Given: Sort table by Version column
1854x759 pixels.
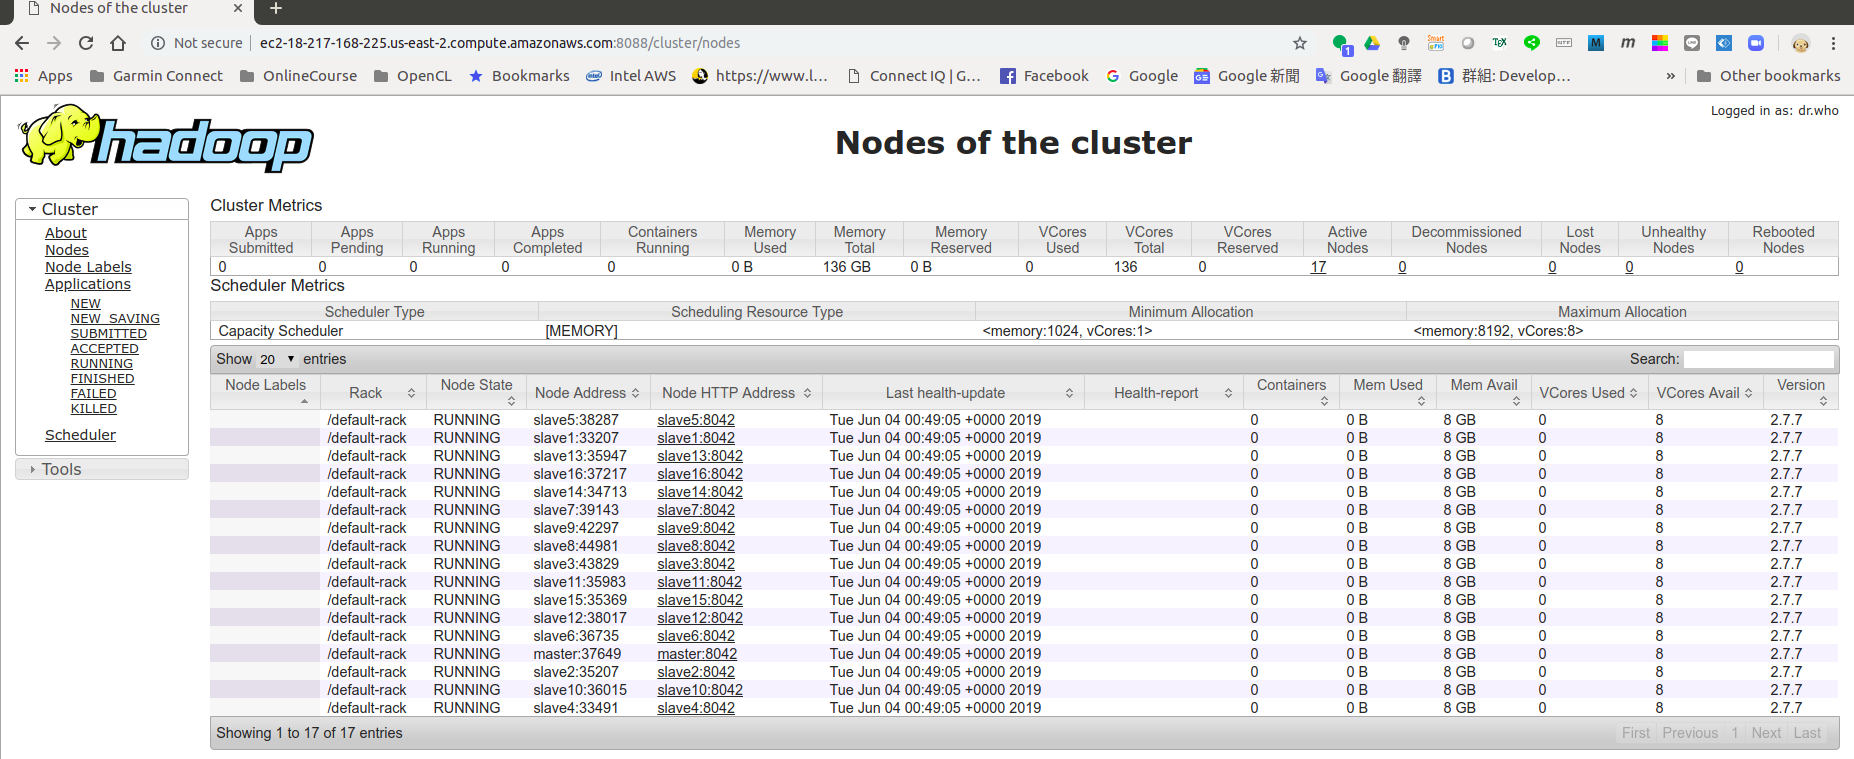Looking at the screenshot, I should pos(1801,392).
